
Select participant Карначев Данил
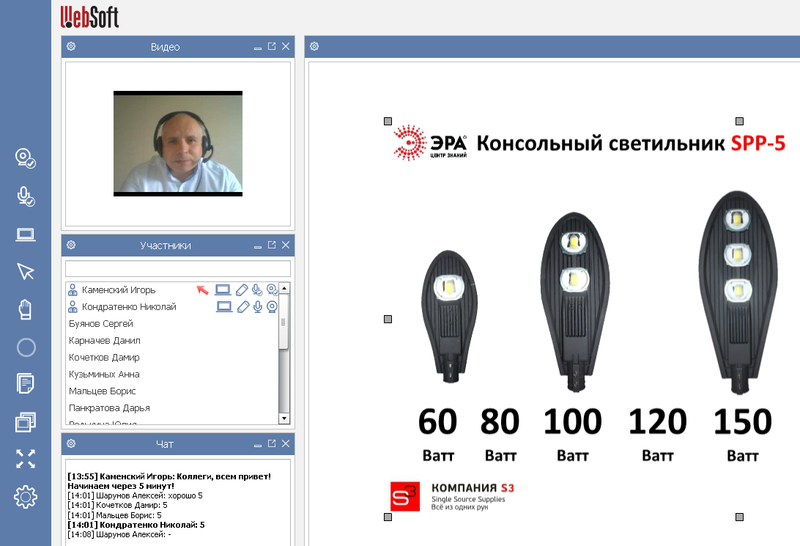[x=105, y=340]
